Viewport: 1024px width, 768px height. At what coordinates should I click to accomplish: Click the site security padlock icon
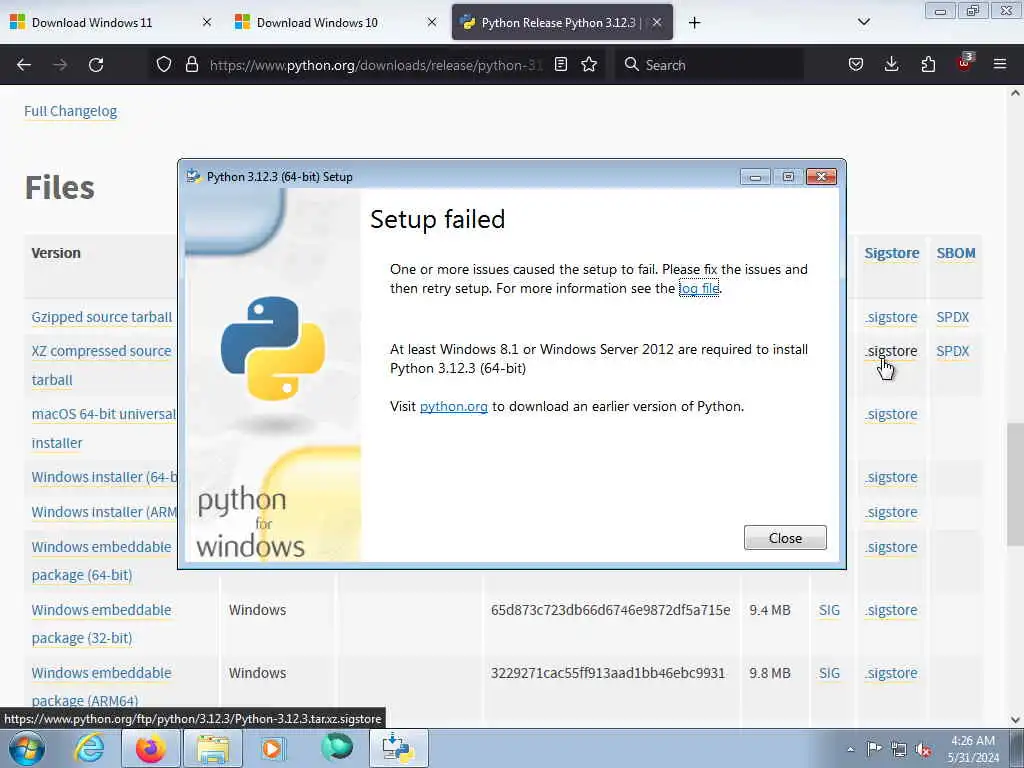[x=191, y=64]
